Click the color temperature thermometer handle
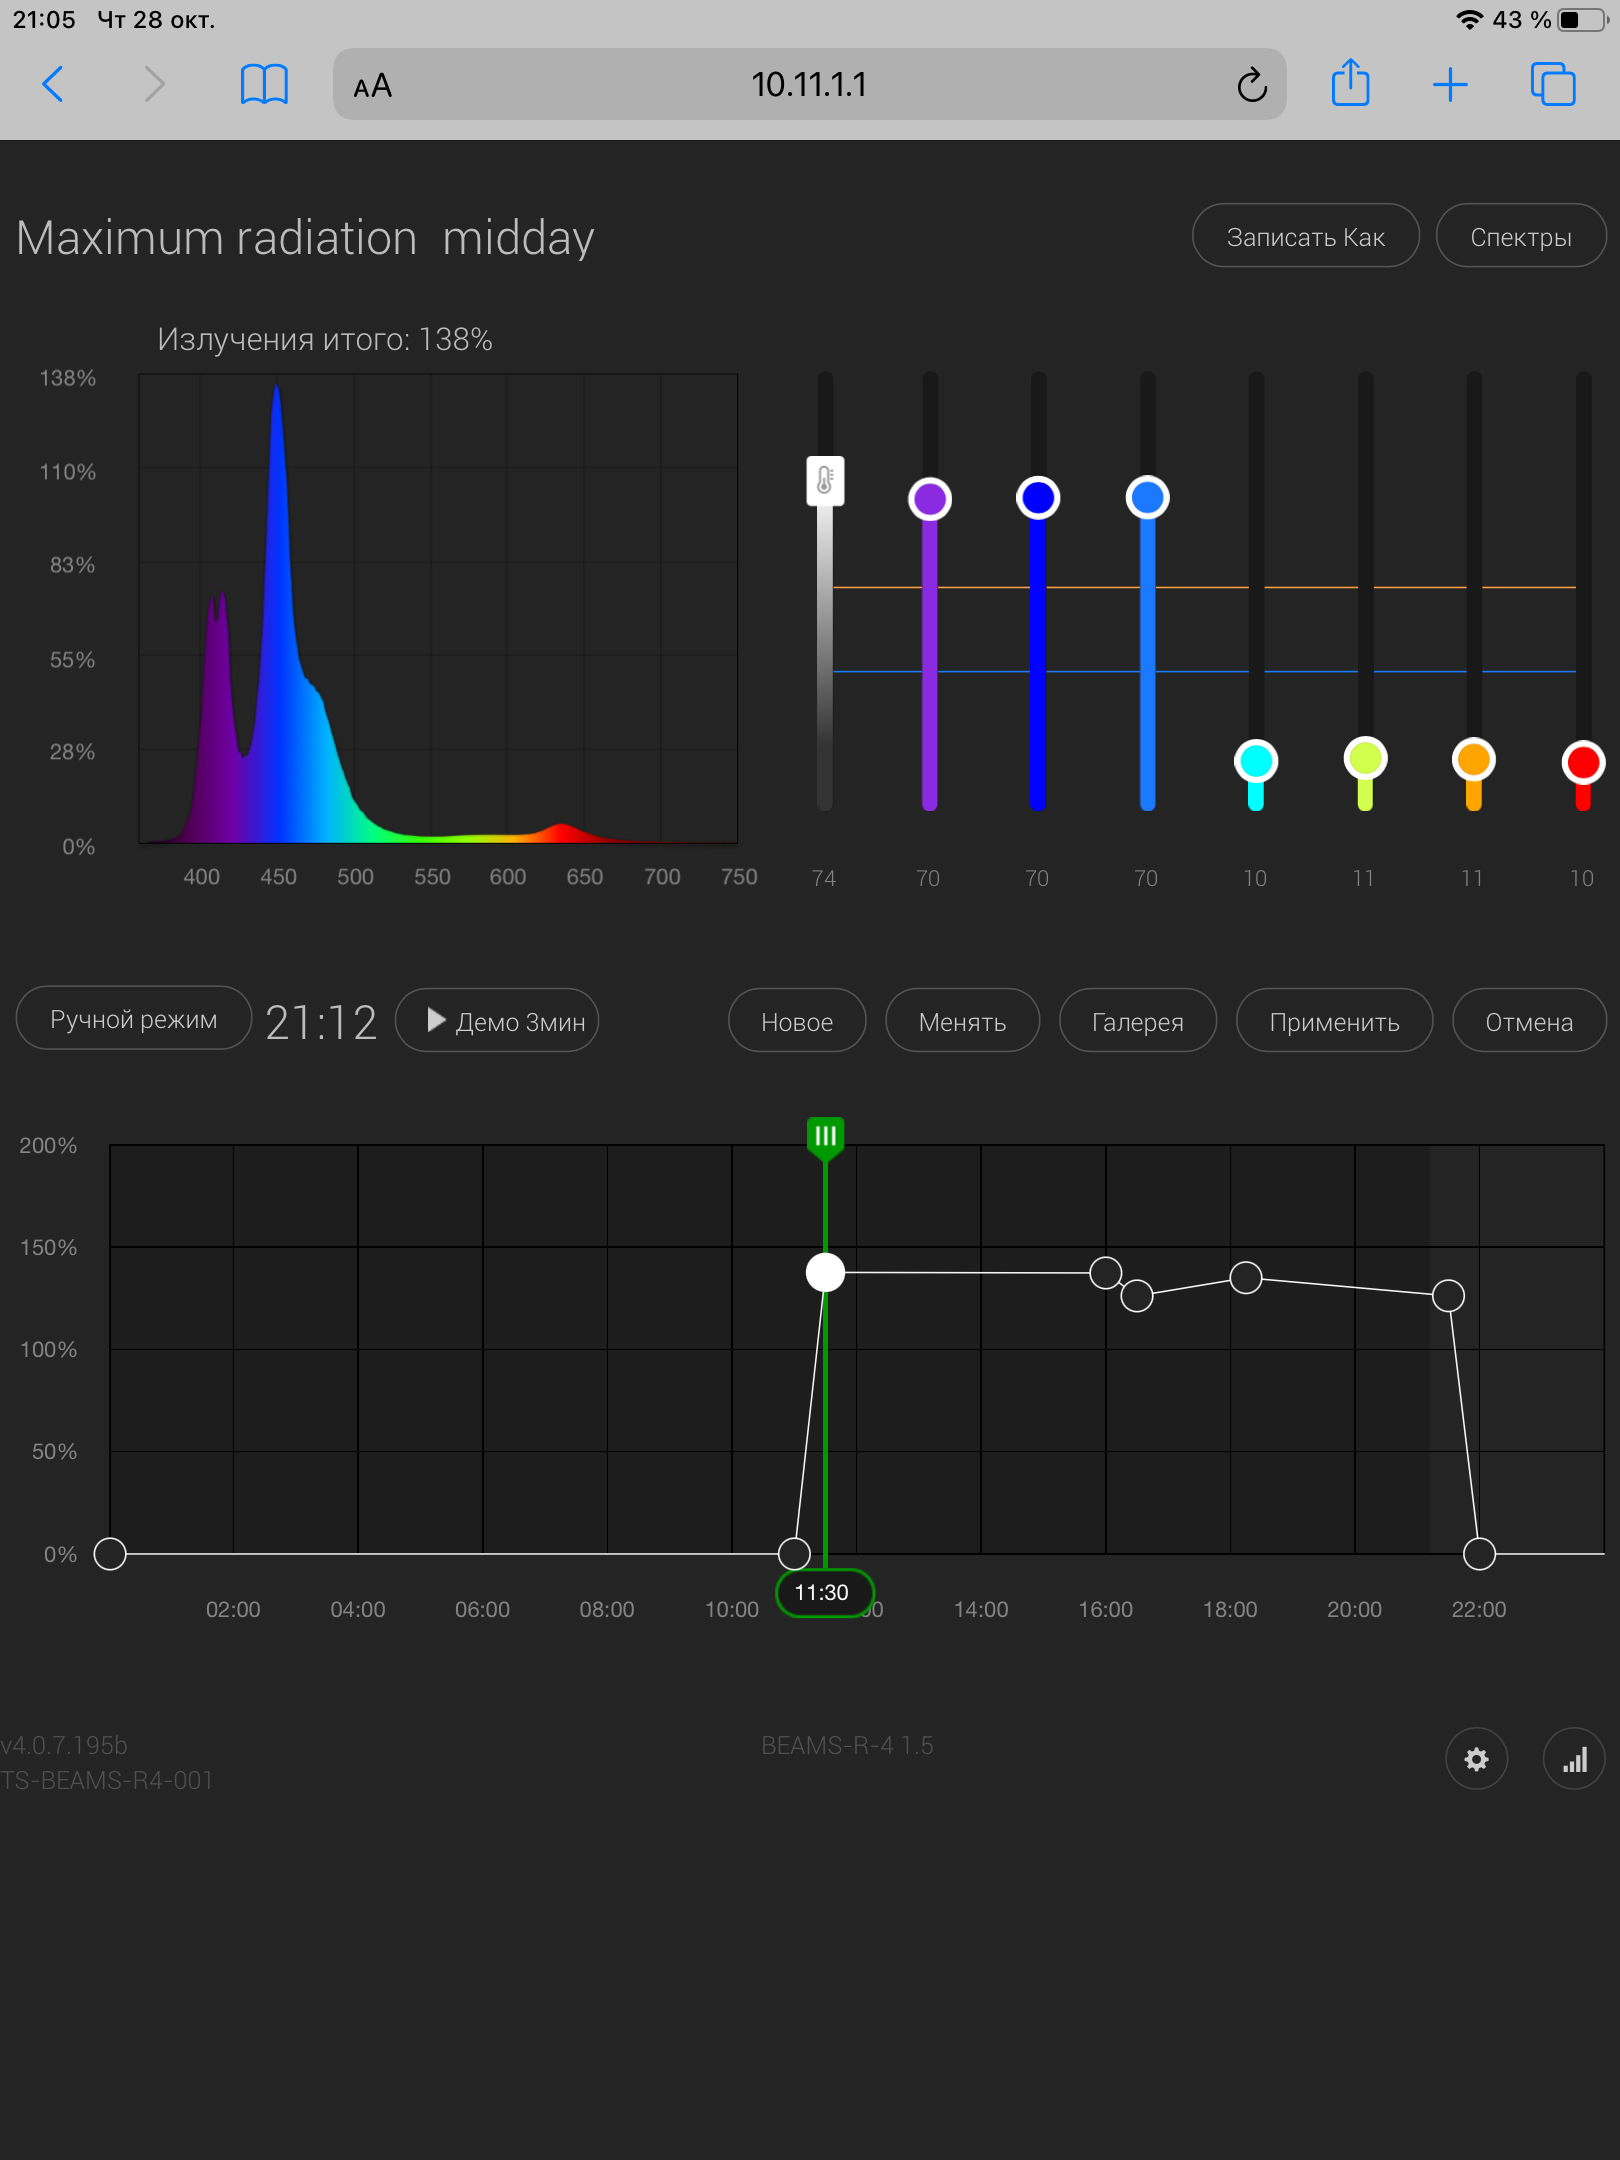This screenshot has width=1620, height=2160. [825, 481]
